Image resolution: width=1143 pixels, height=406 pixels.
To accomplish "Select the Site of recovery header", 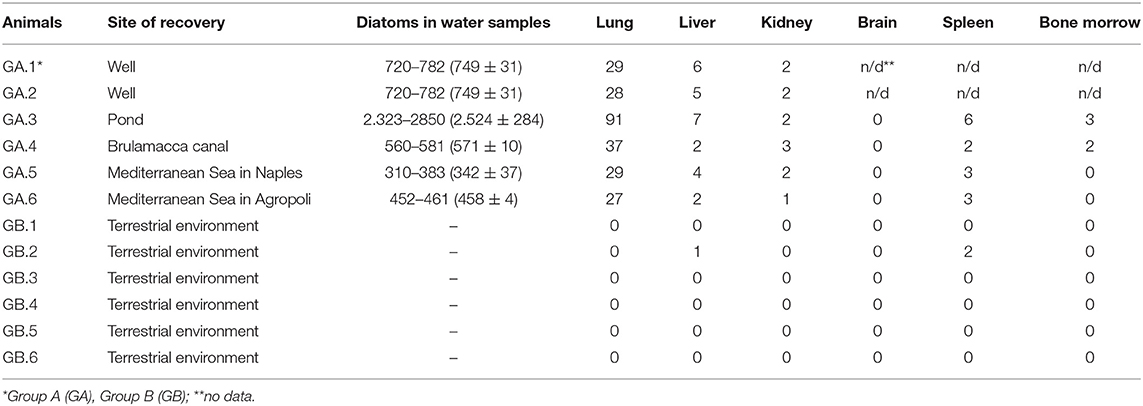I will pyautogui.click(x=165, y=23).
